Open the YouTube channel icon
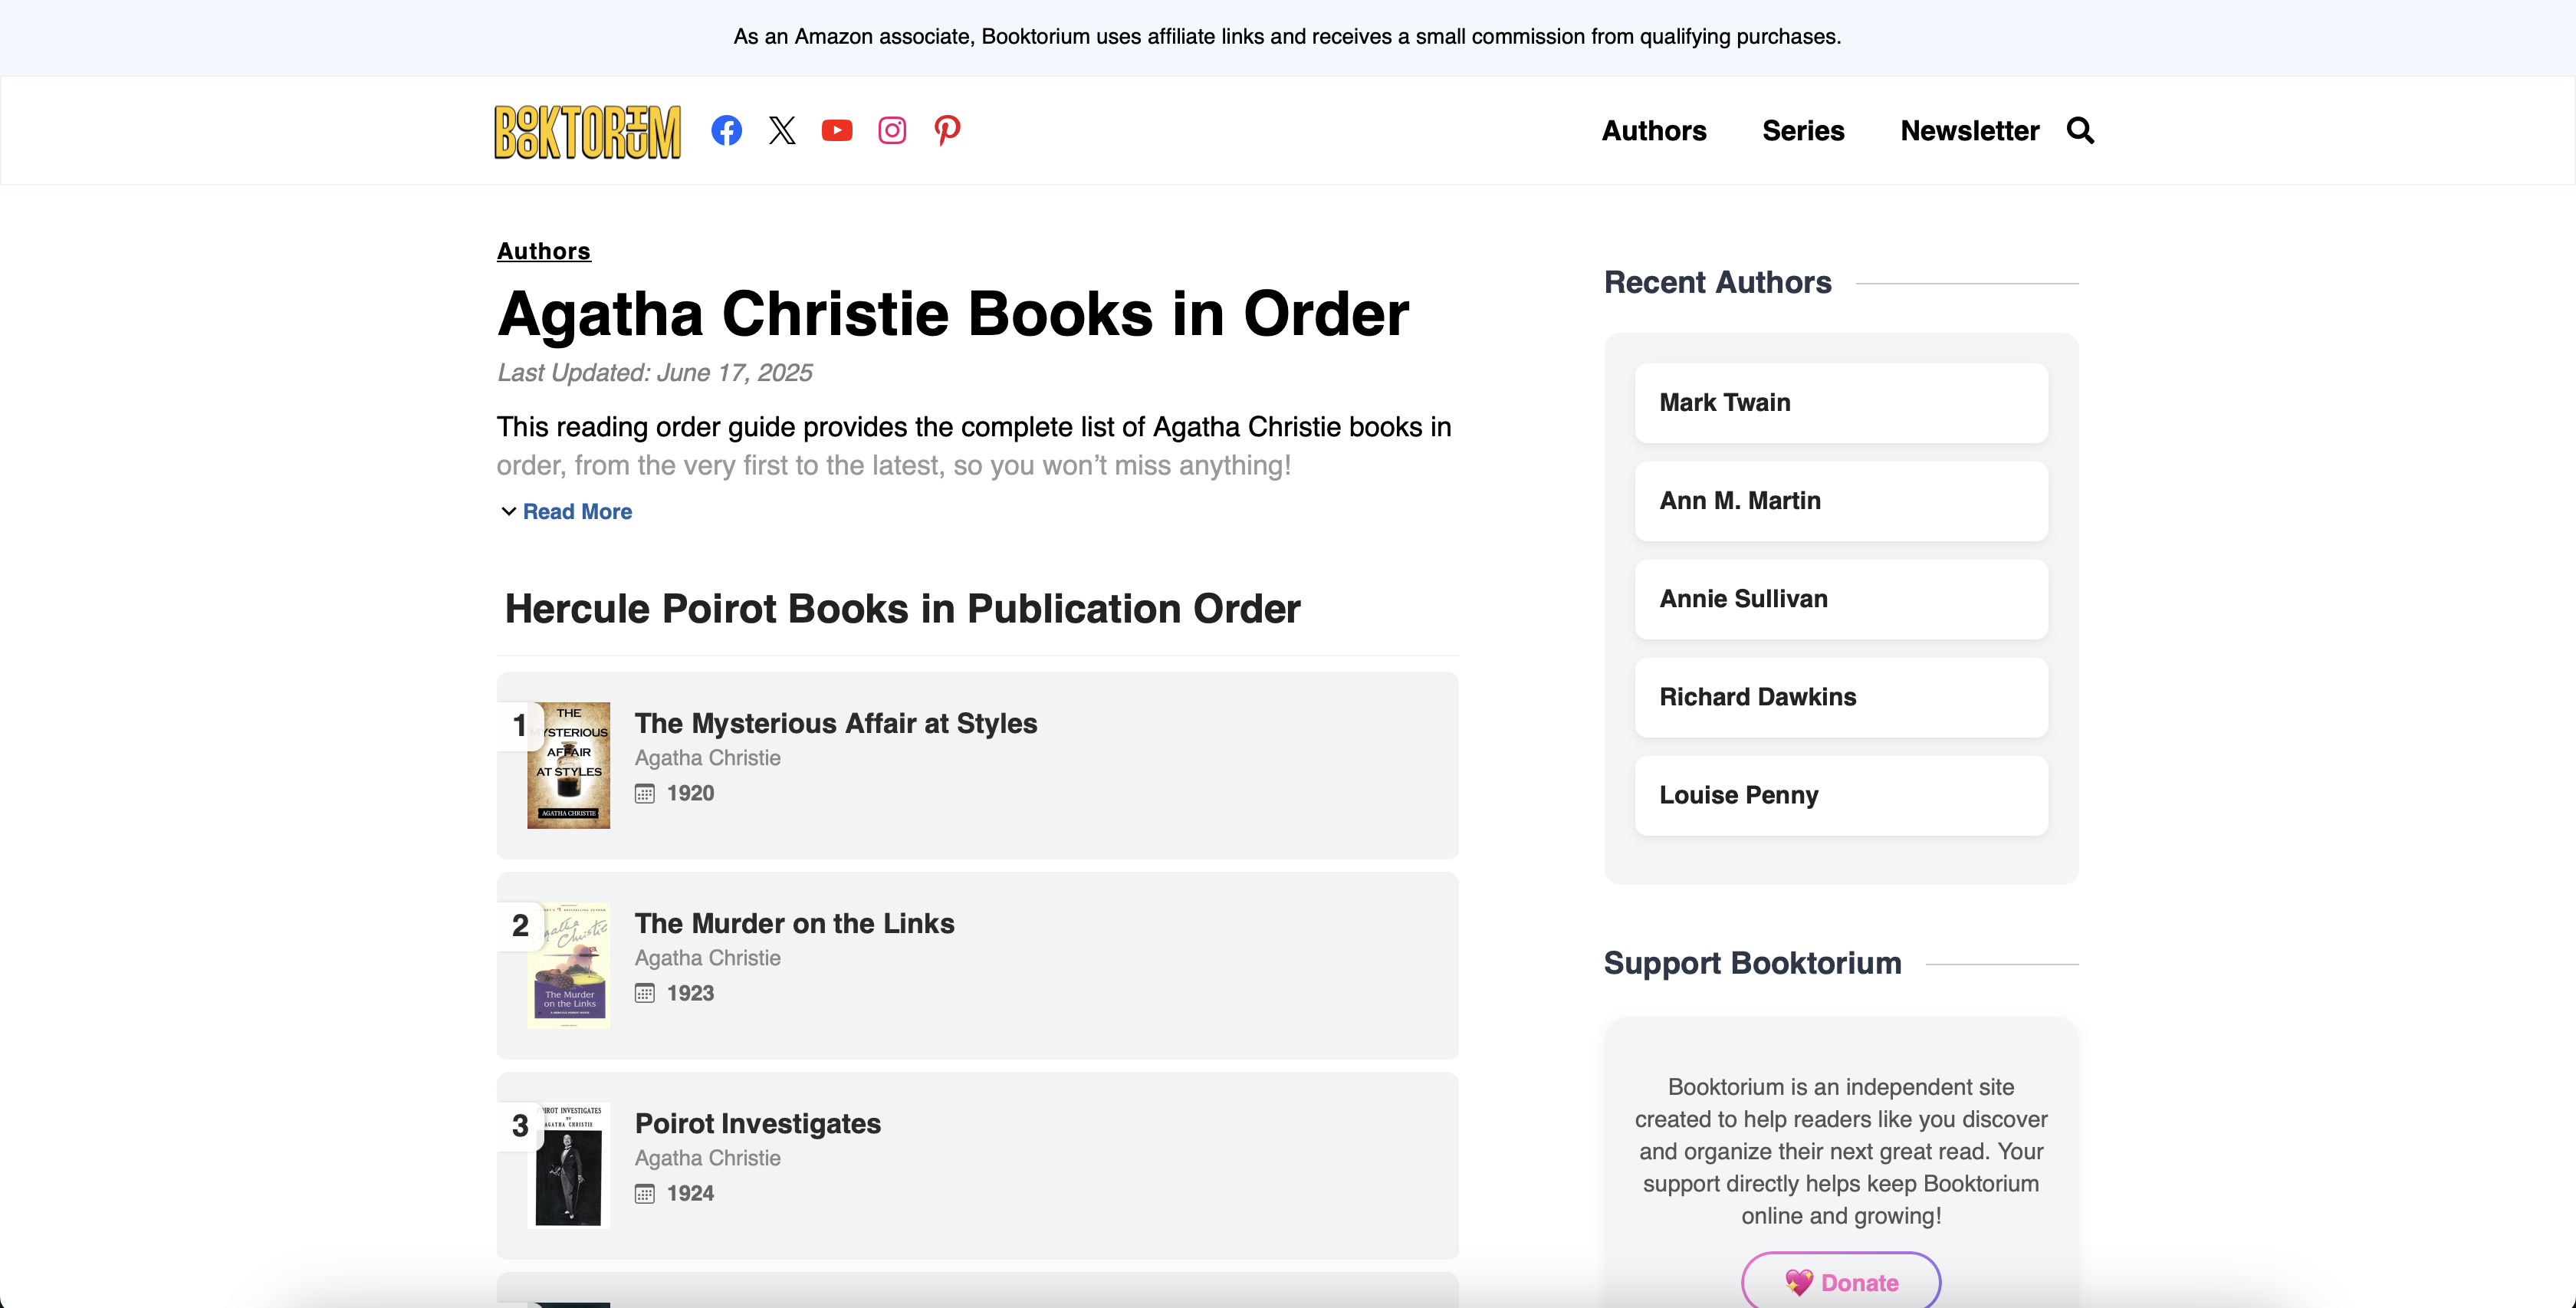Viewport: 2576px width, 1308px height. 837,130
